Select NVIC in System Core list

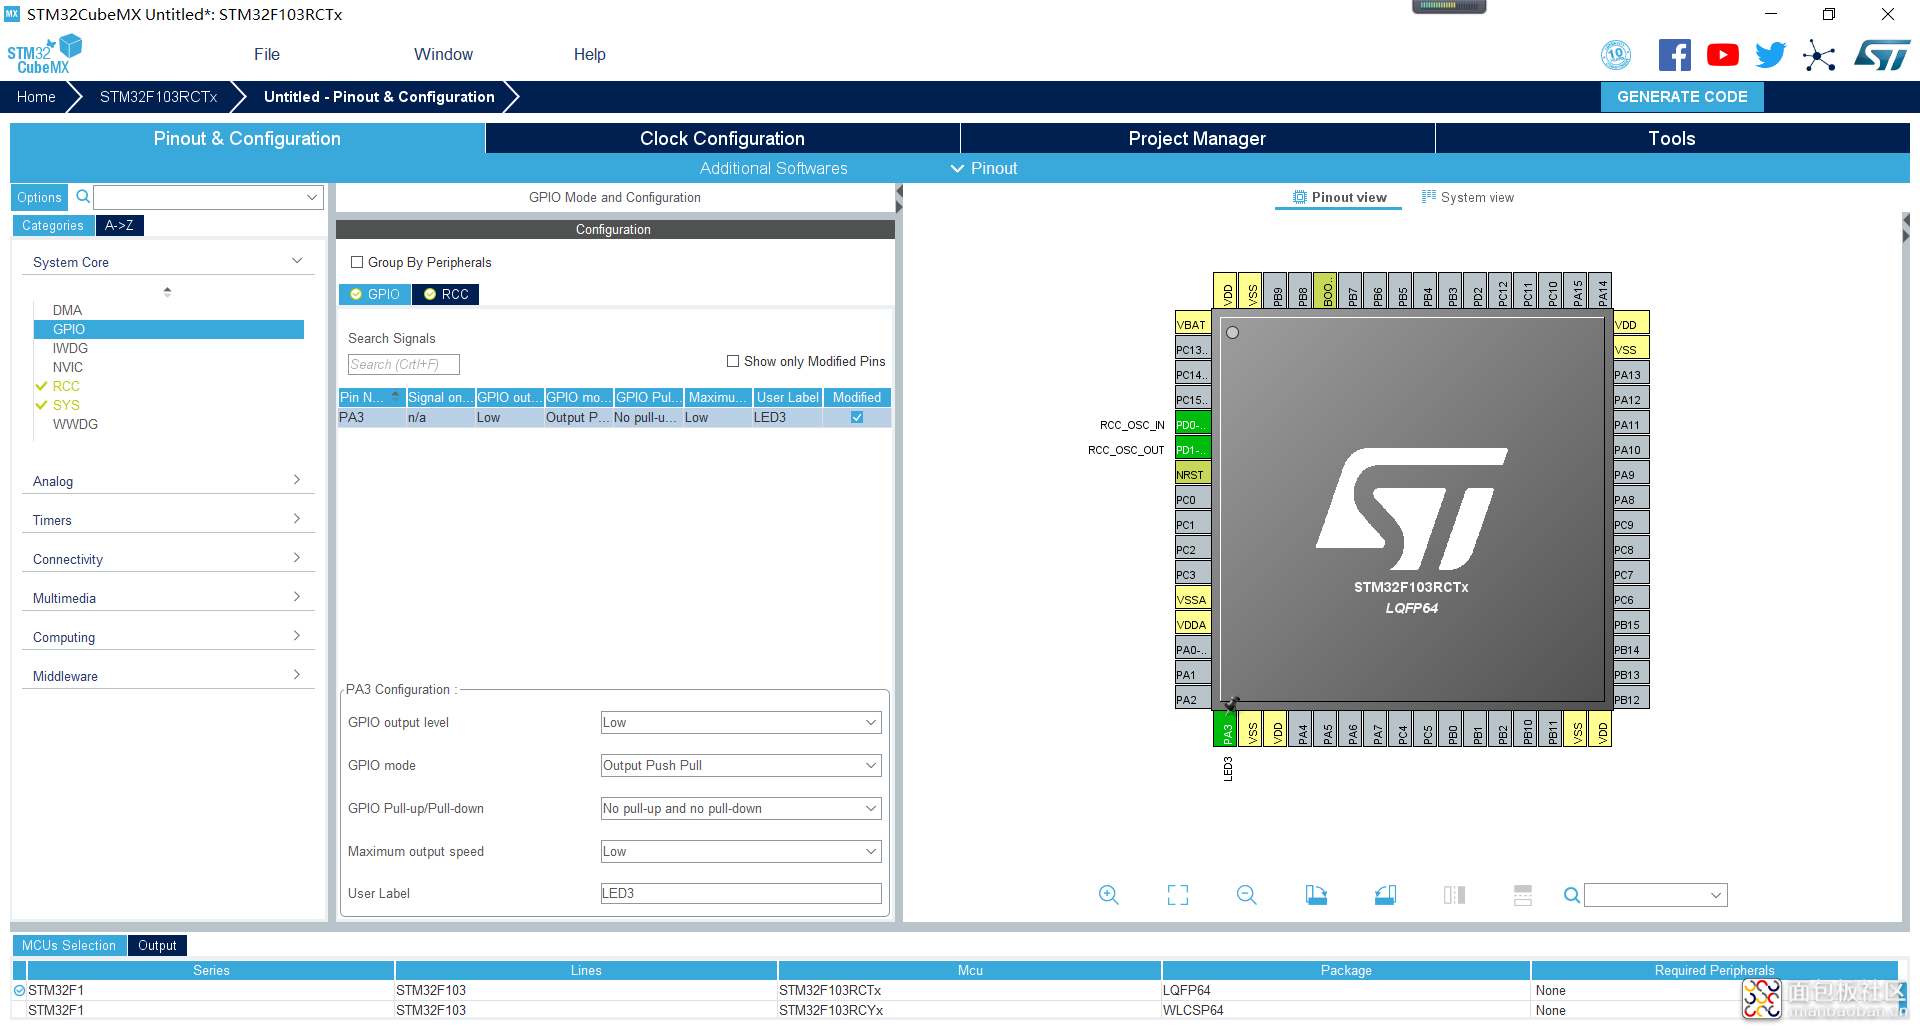click(x=68, y=367)
